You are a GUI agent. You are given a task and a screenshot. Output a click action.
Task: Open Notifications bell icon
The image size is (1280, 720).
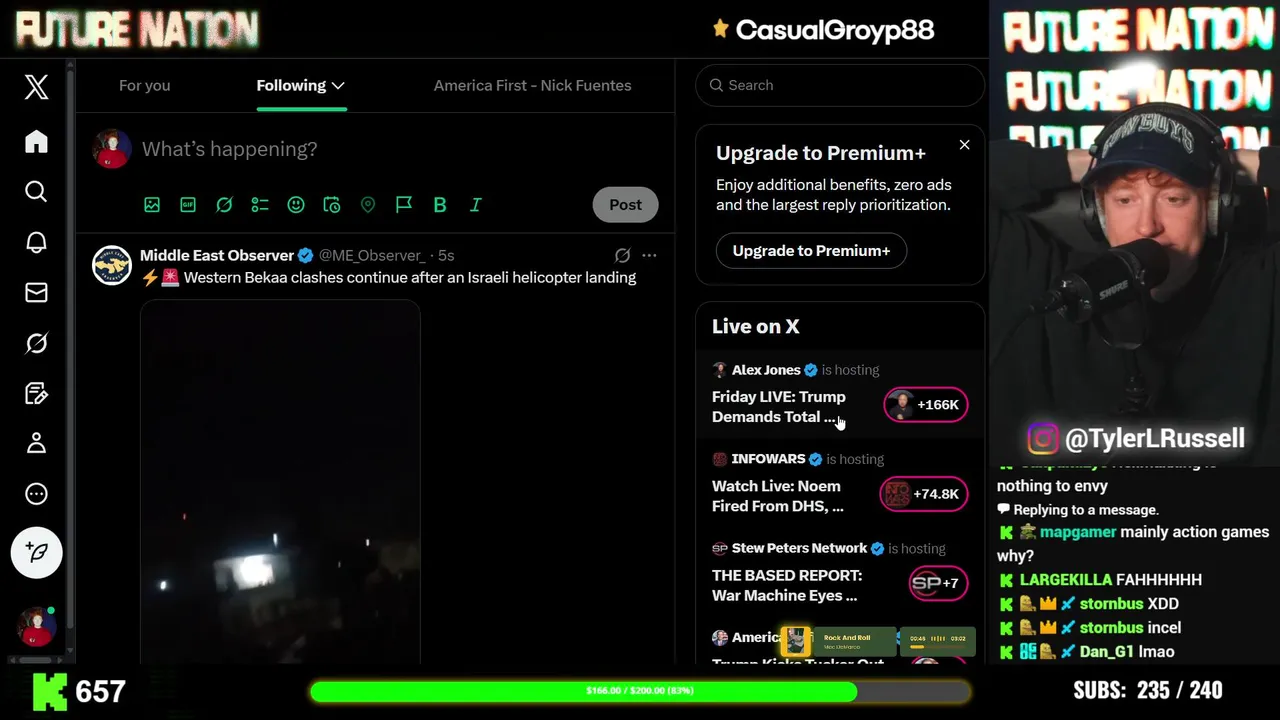36,242
